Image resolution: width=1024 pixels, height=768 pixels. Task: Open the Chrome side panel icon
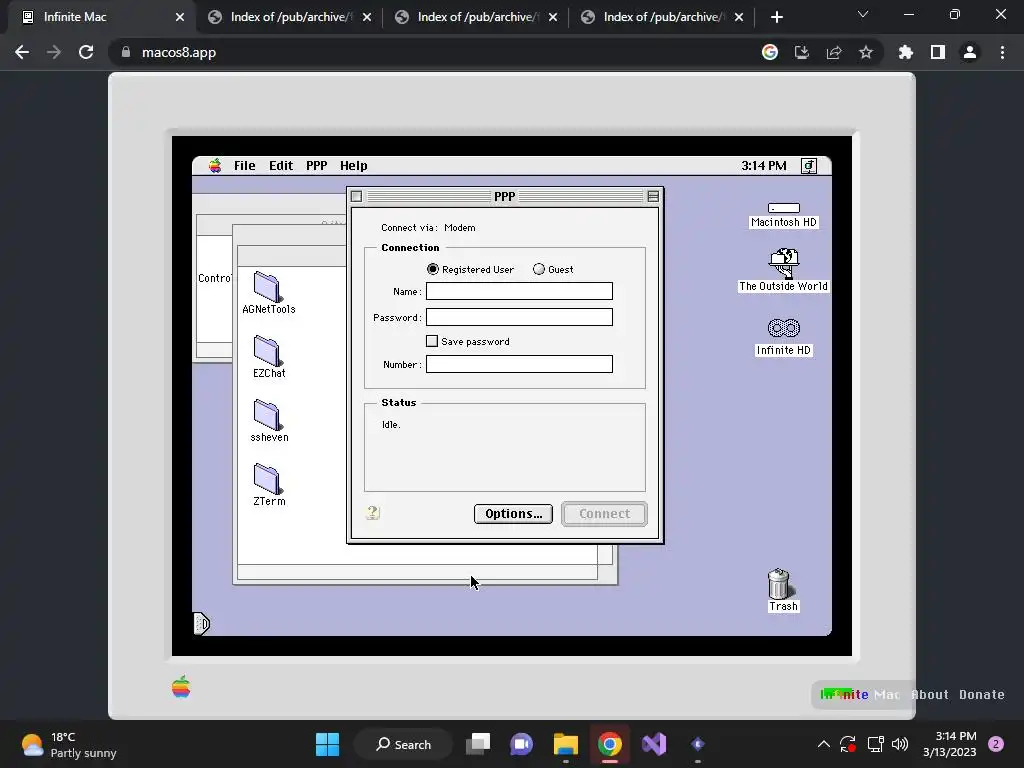938,52
